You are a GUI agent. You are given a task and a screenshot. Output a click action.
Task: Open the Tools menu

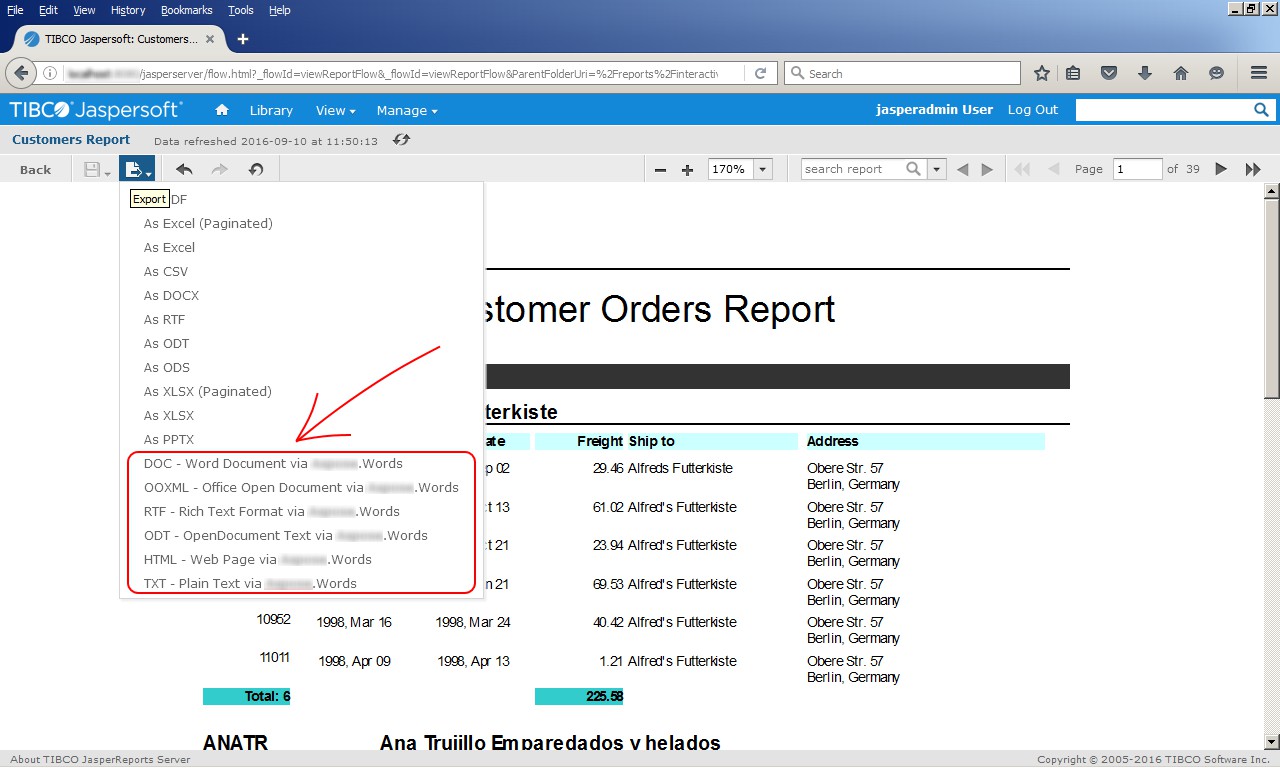click(x=241, y=10)
